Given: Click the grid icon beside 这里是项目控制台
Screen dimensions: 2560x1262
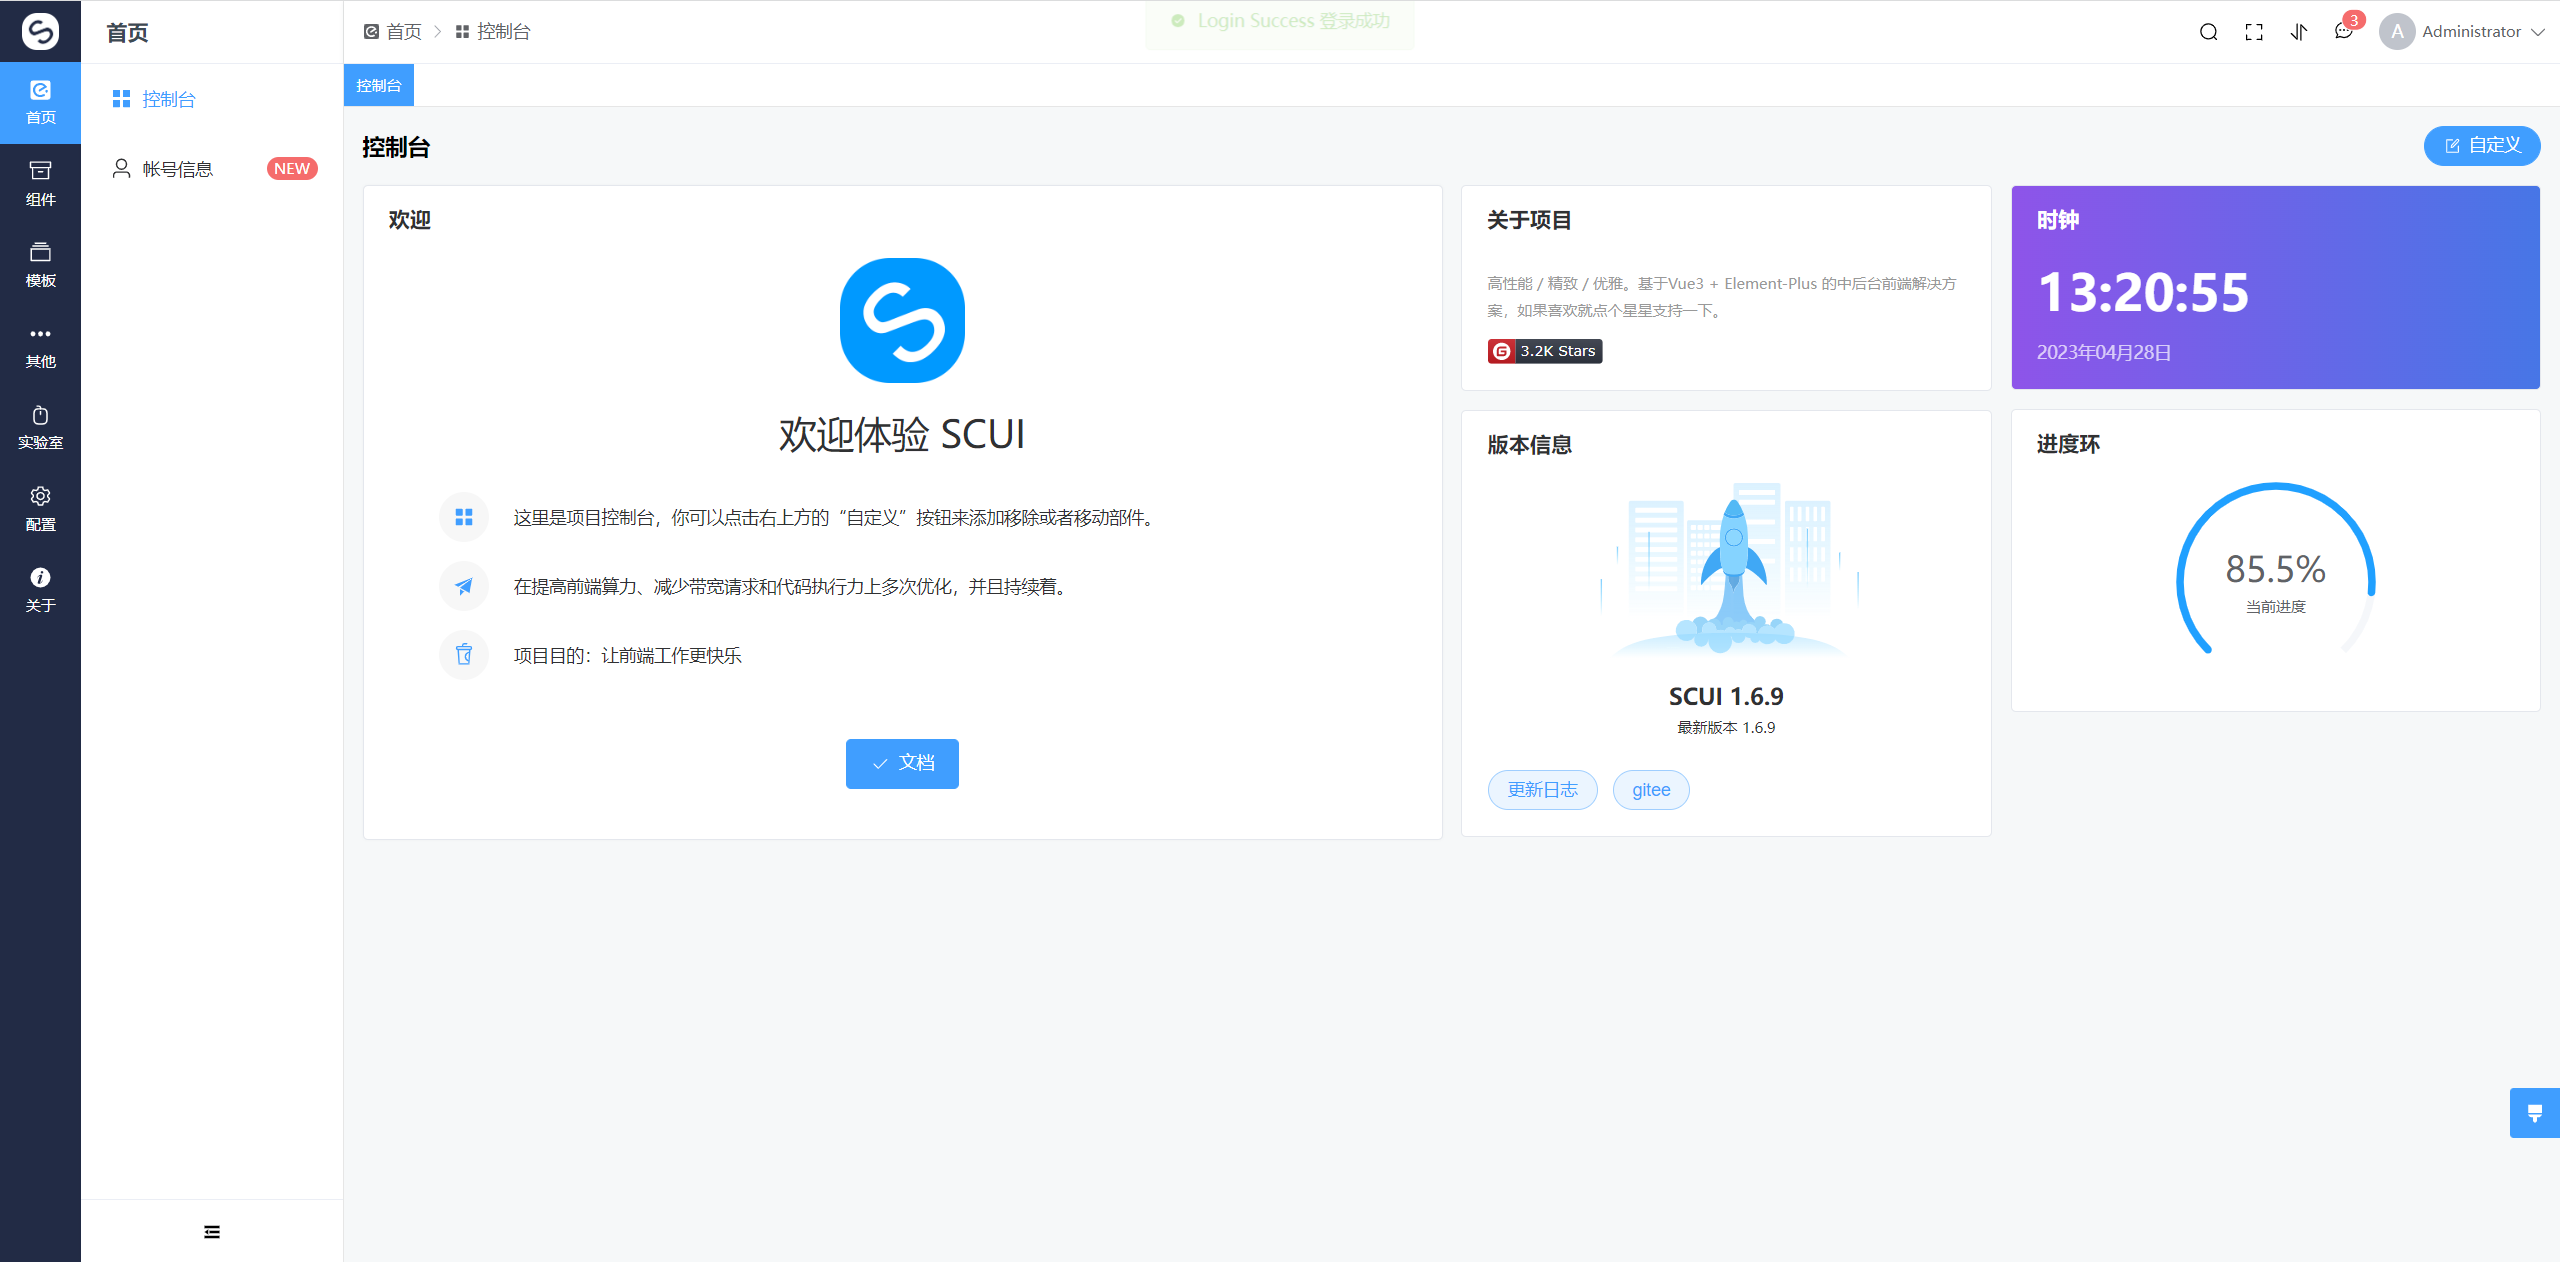Looking at the screenshot, I should 464,517.
